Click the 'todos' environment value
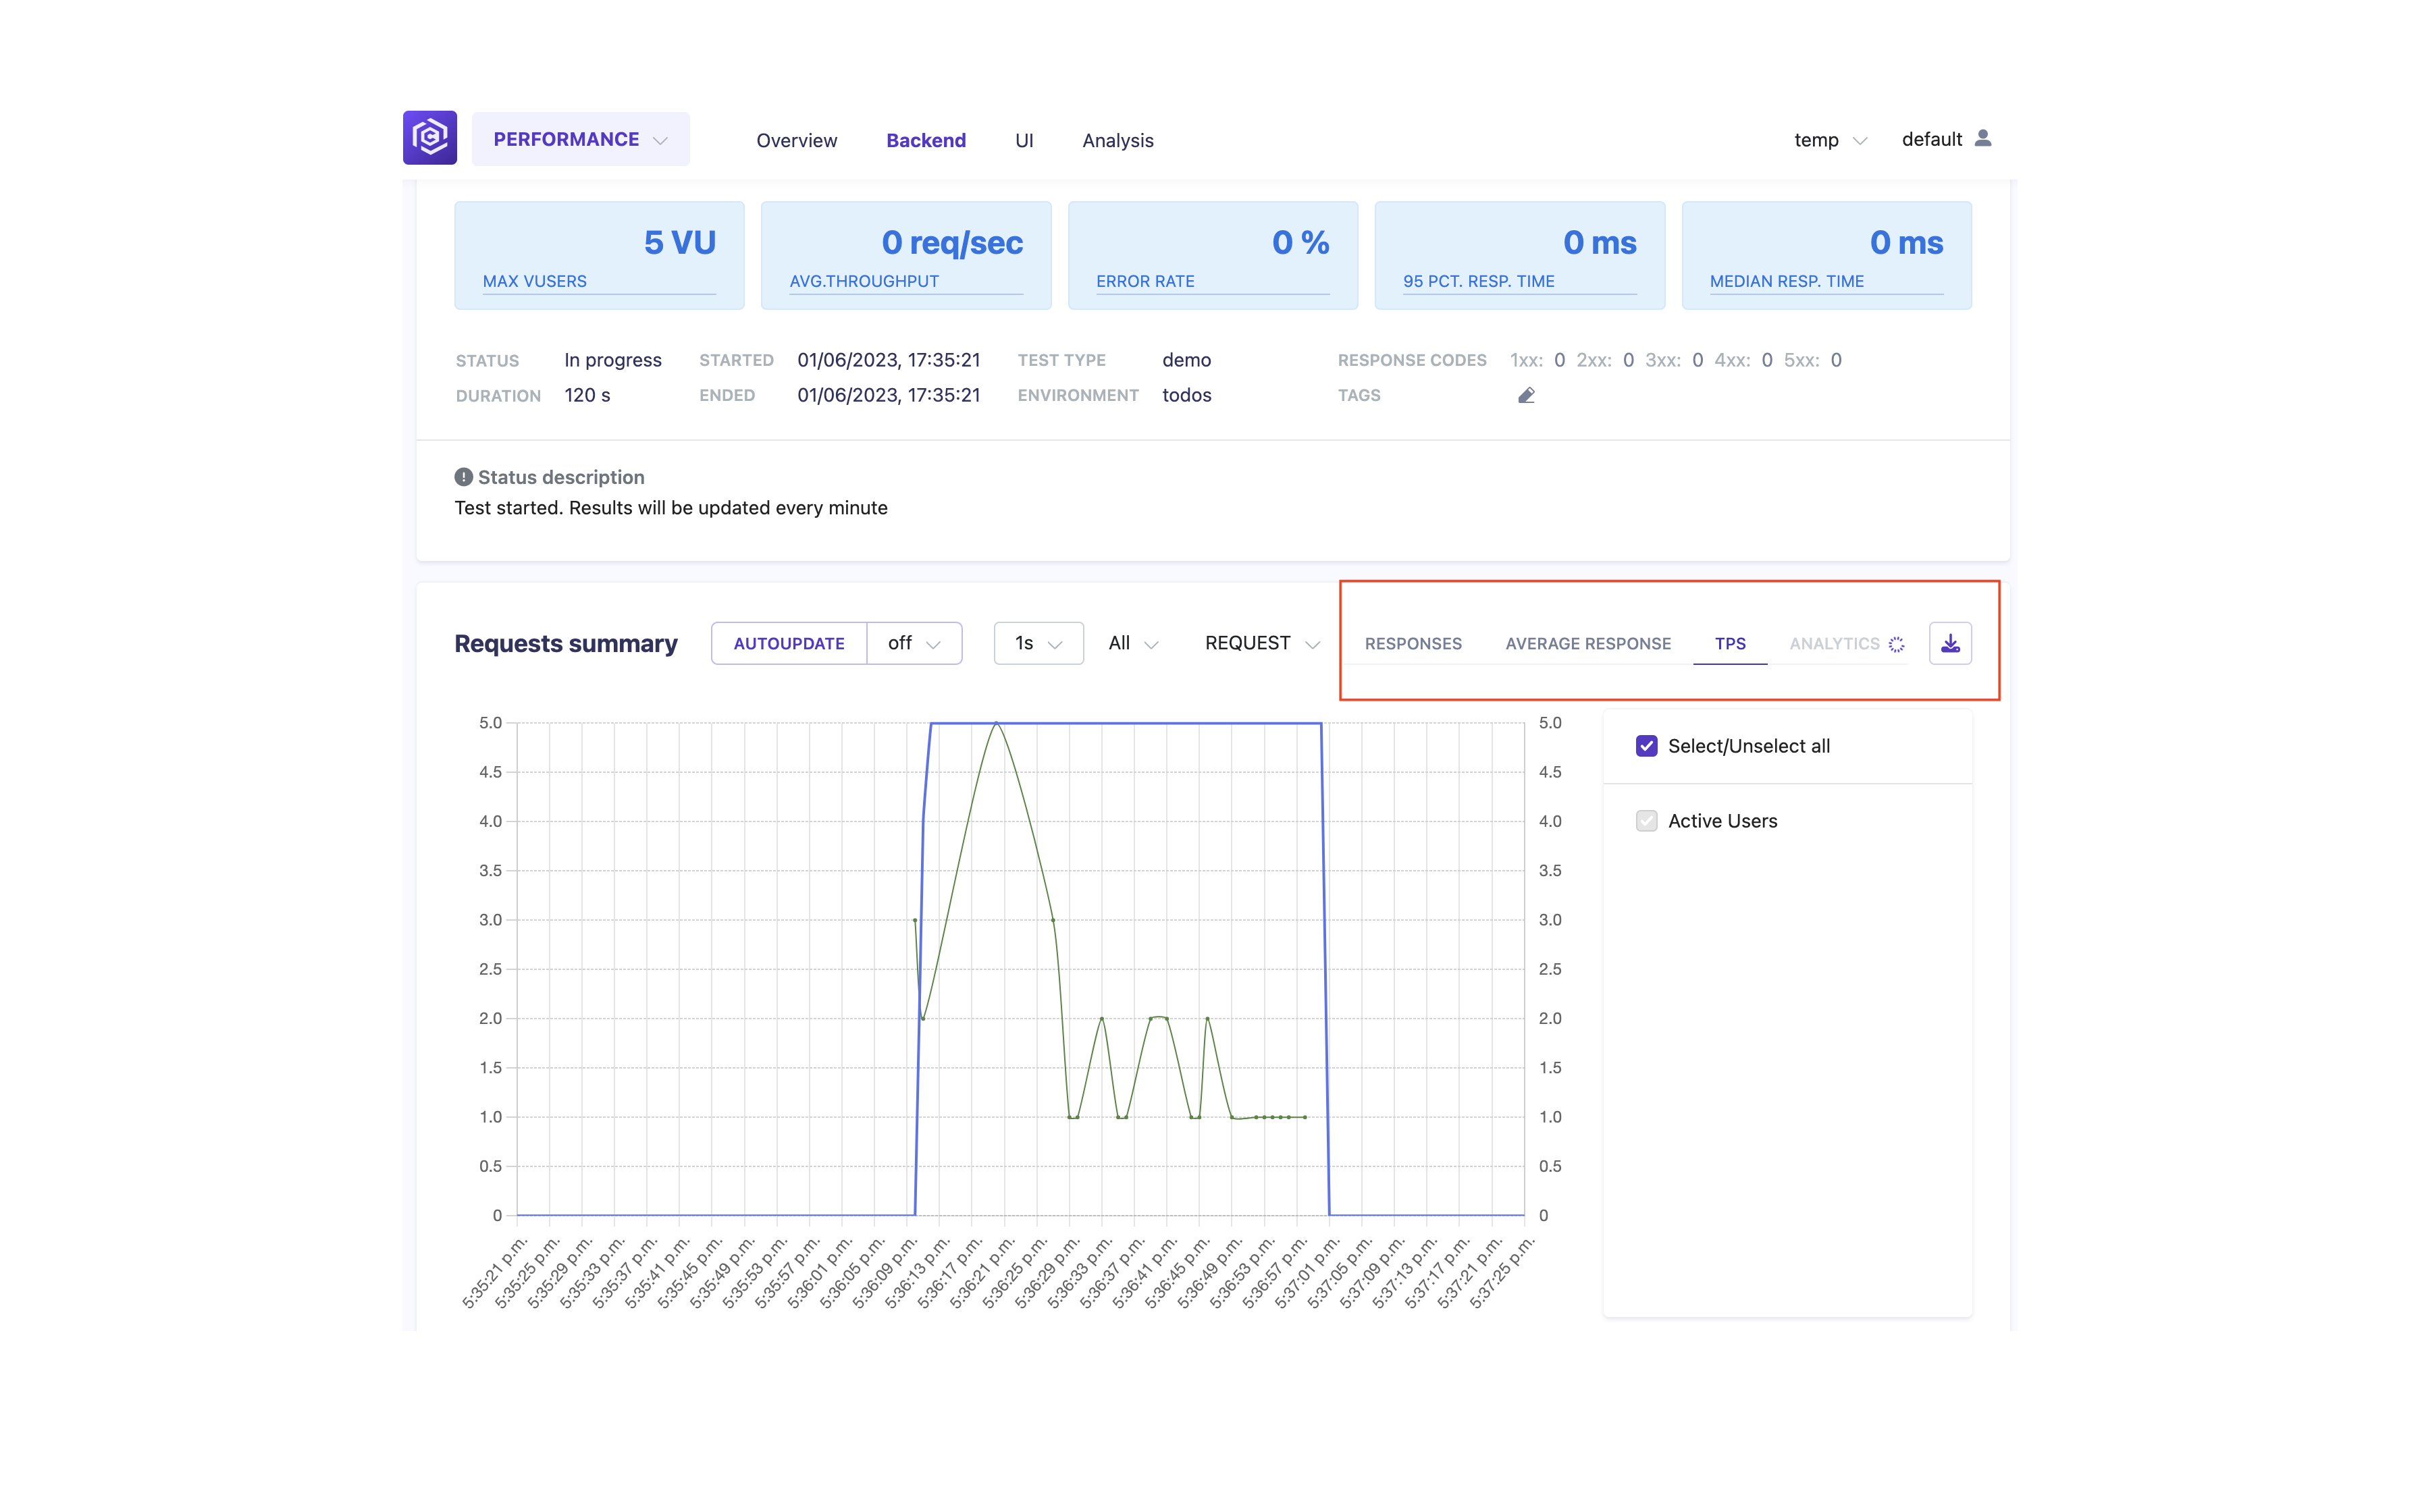The width and height of the screenshot is (2420, 1512). [1186, 395]
